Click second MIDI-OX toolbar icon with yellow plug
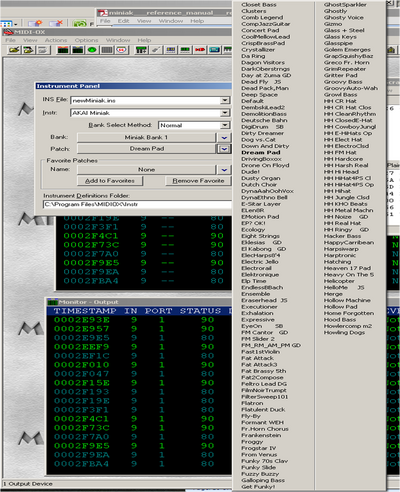Image resolution: width=400 pixels, height=492 pixels. [x=29, y=50]
